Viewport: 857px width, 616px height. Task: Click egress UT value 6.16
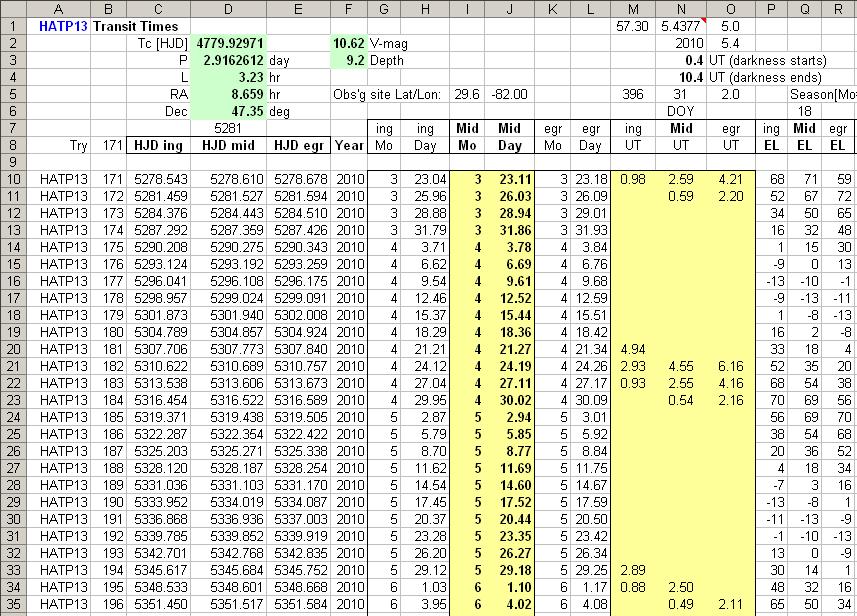click(x=730, y=366)
